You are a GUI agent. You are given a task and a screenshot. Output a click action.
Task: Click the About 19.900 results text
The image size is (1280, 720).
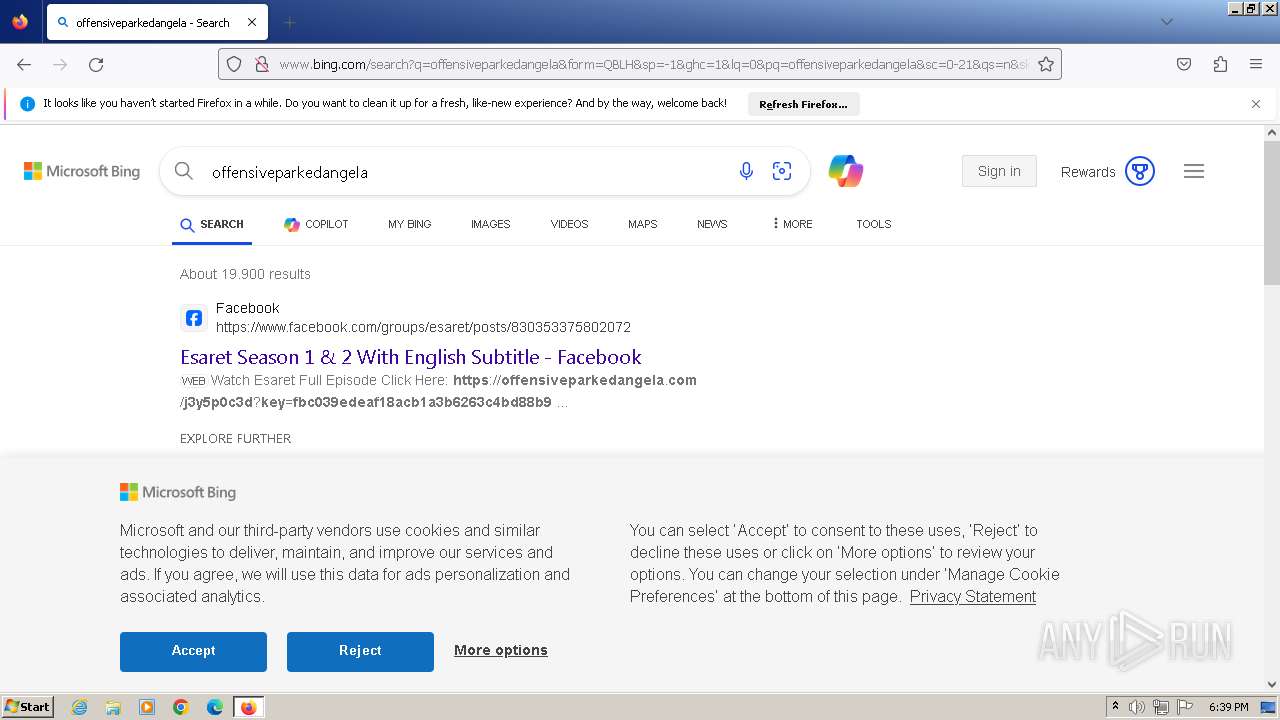[x=245, y=274]
